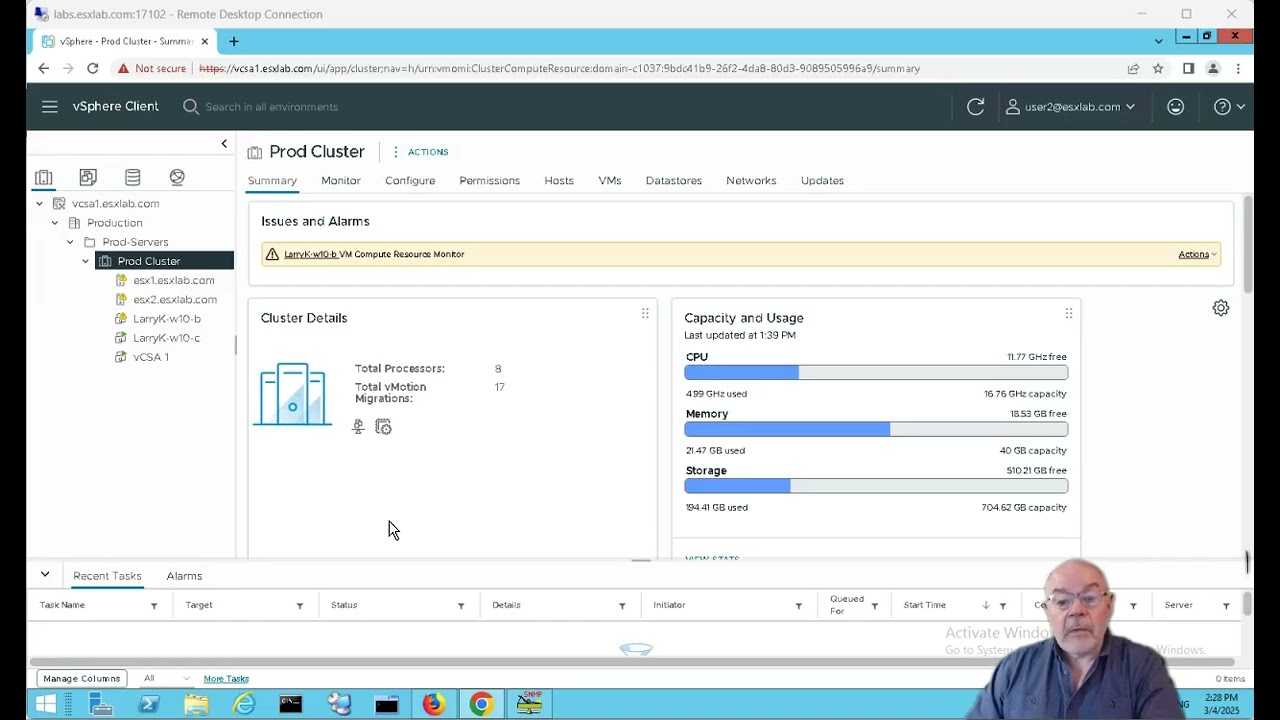
Task: Collapse the Recent Tasks bottom panel
Action: (45, 575)
